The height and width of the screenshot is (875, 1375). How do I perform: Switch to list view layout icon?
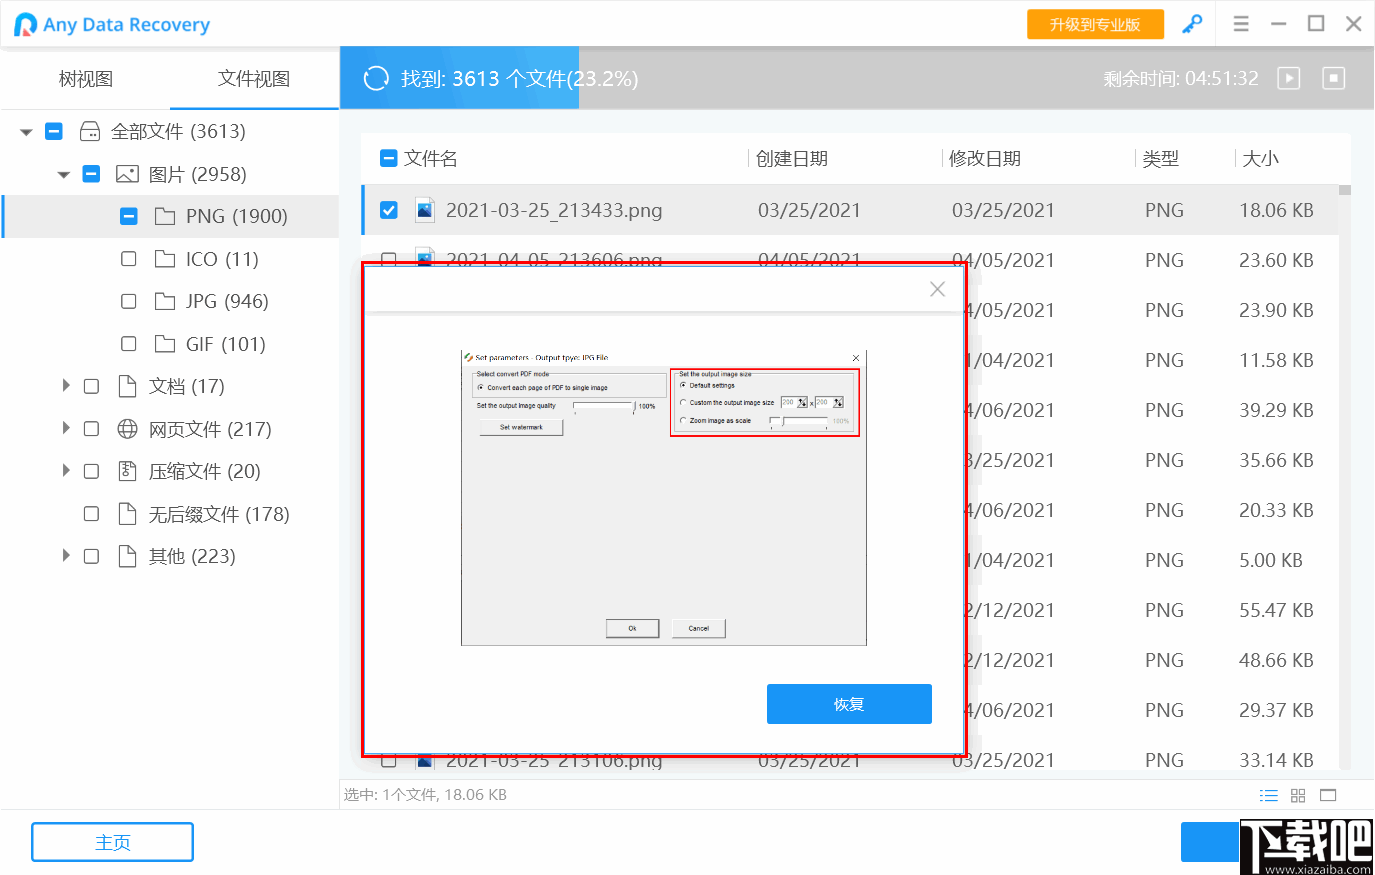coord(1269,795)
